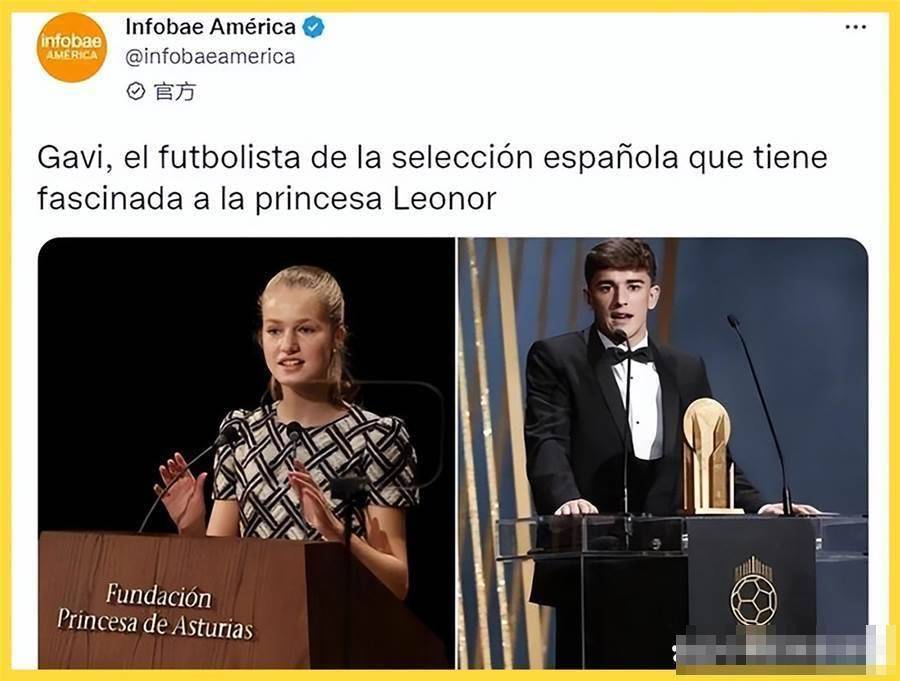Open the three-dot more options menu
Viewport: 900px width, 681px height.
pos(855,27)
